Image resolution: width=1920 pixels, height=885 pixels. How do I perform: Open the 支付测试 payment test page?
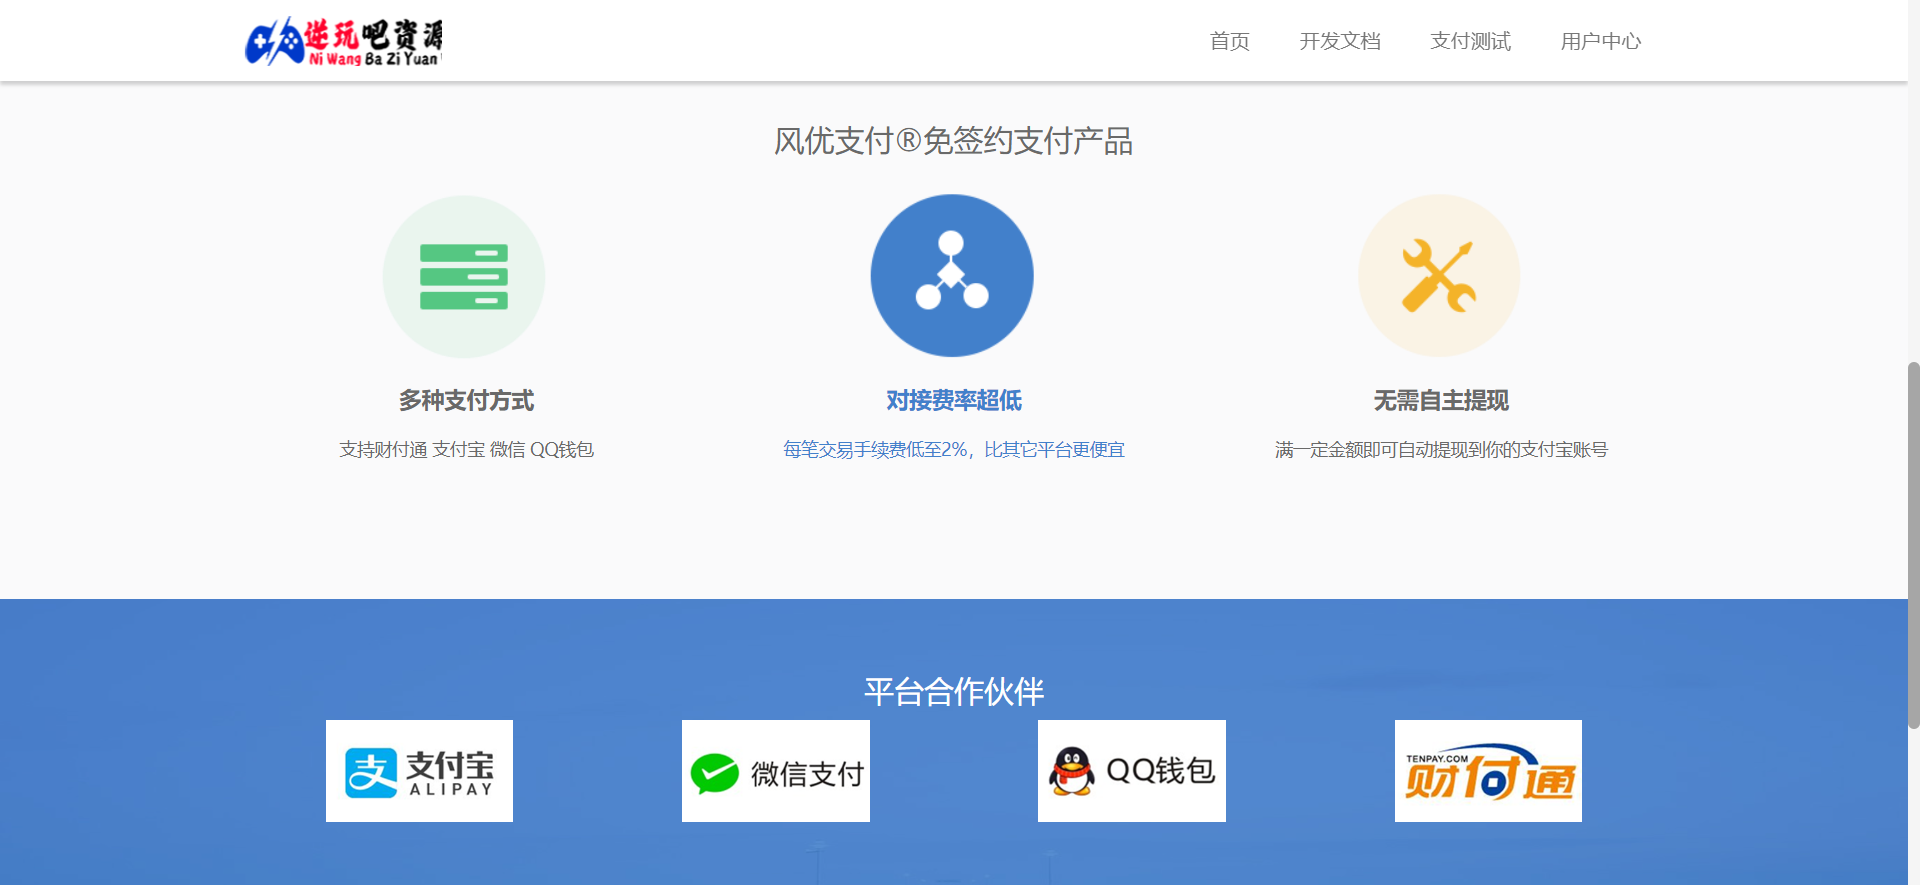pyautogui.click(x=1470, y=41)
